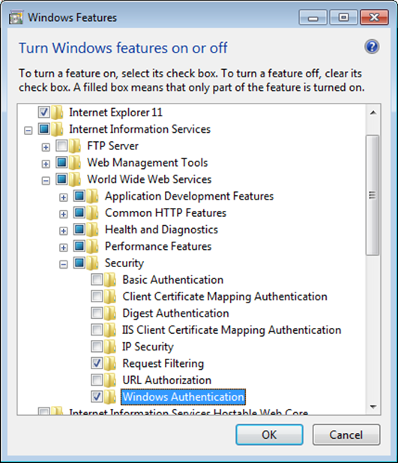This screenshot has height=463, width=398.
Task: Uncheck the Windows Authentication checkbox
Action: (x=97, y=396)
